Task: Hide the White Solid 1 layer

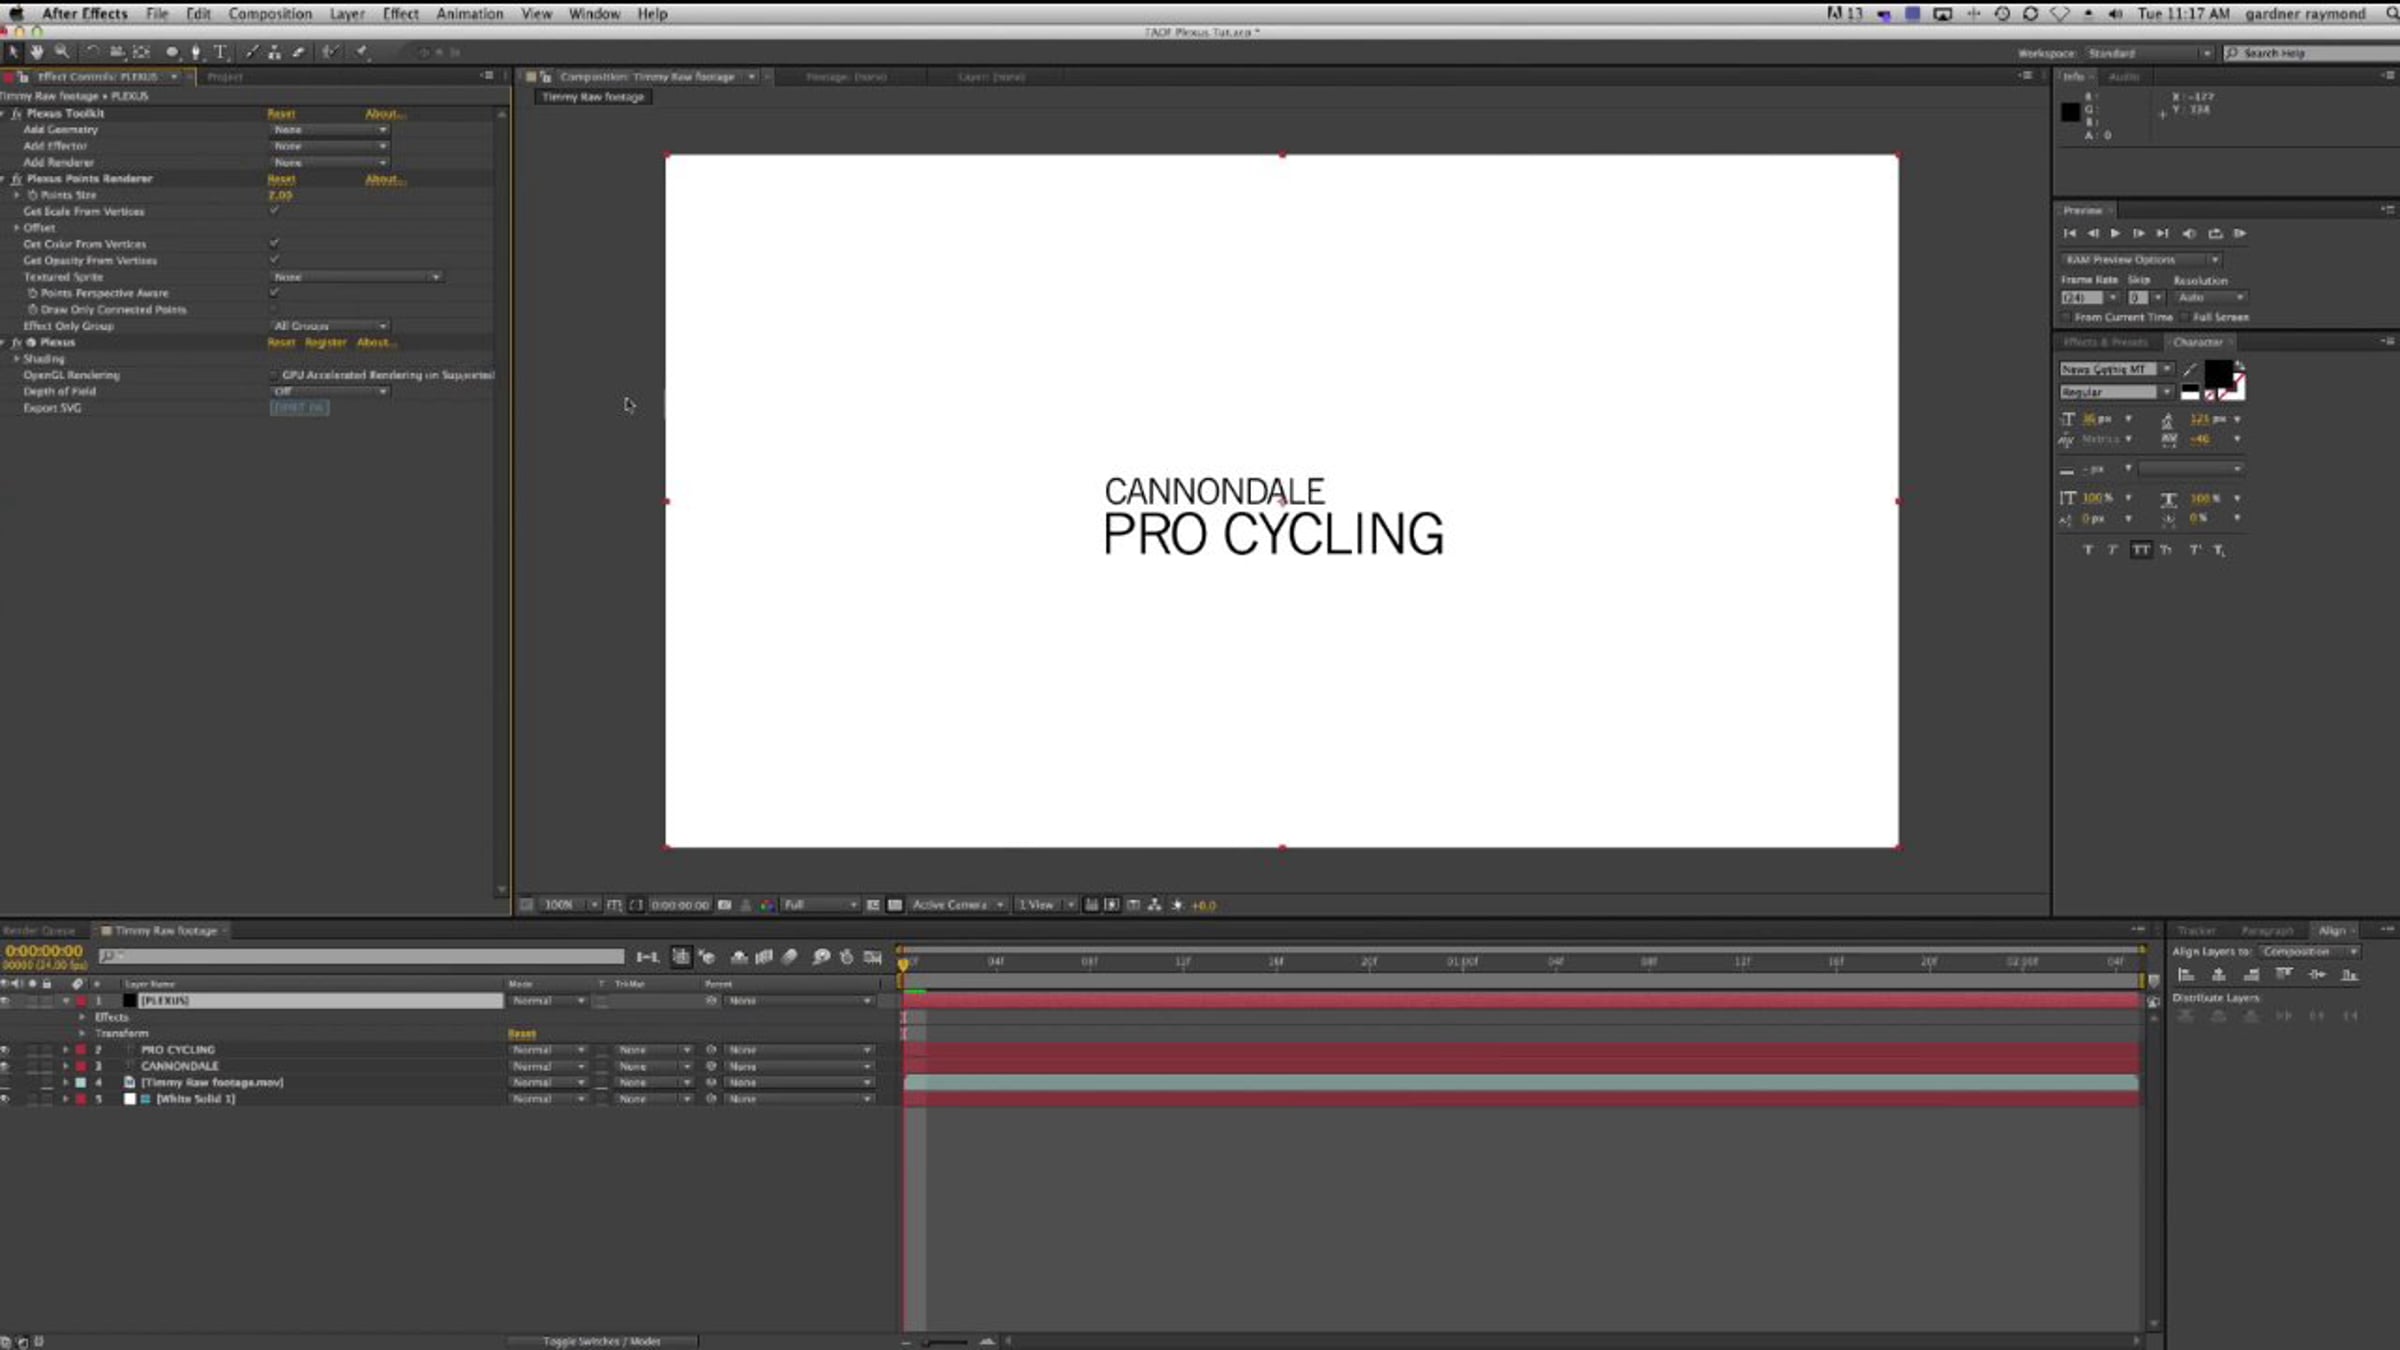Action: (x=6, y=1099)
